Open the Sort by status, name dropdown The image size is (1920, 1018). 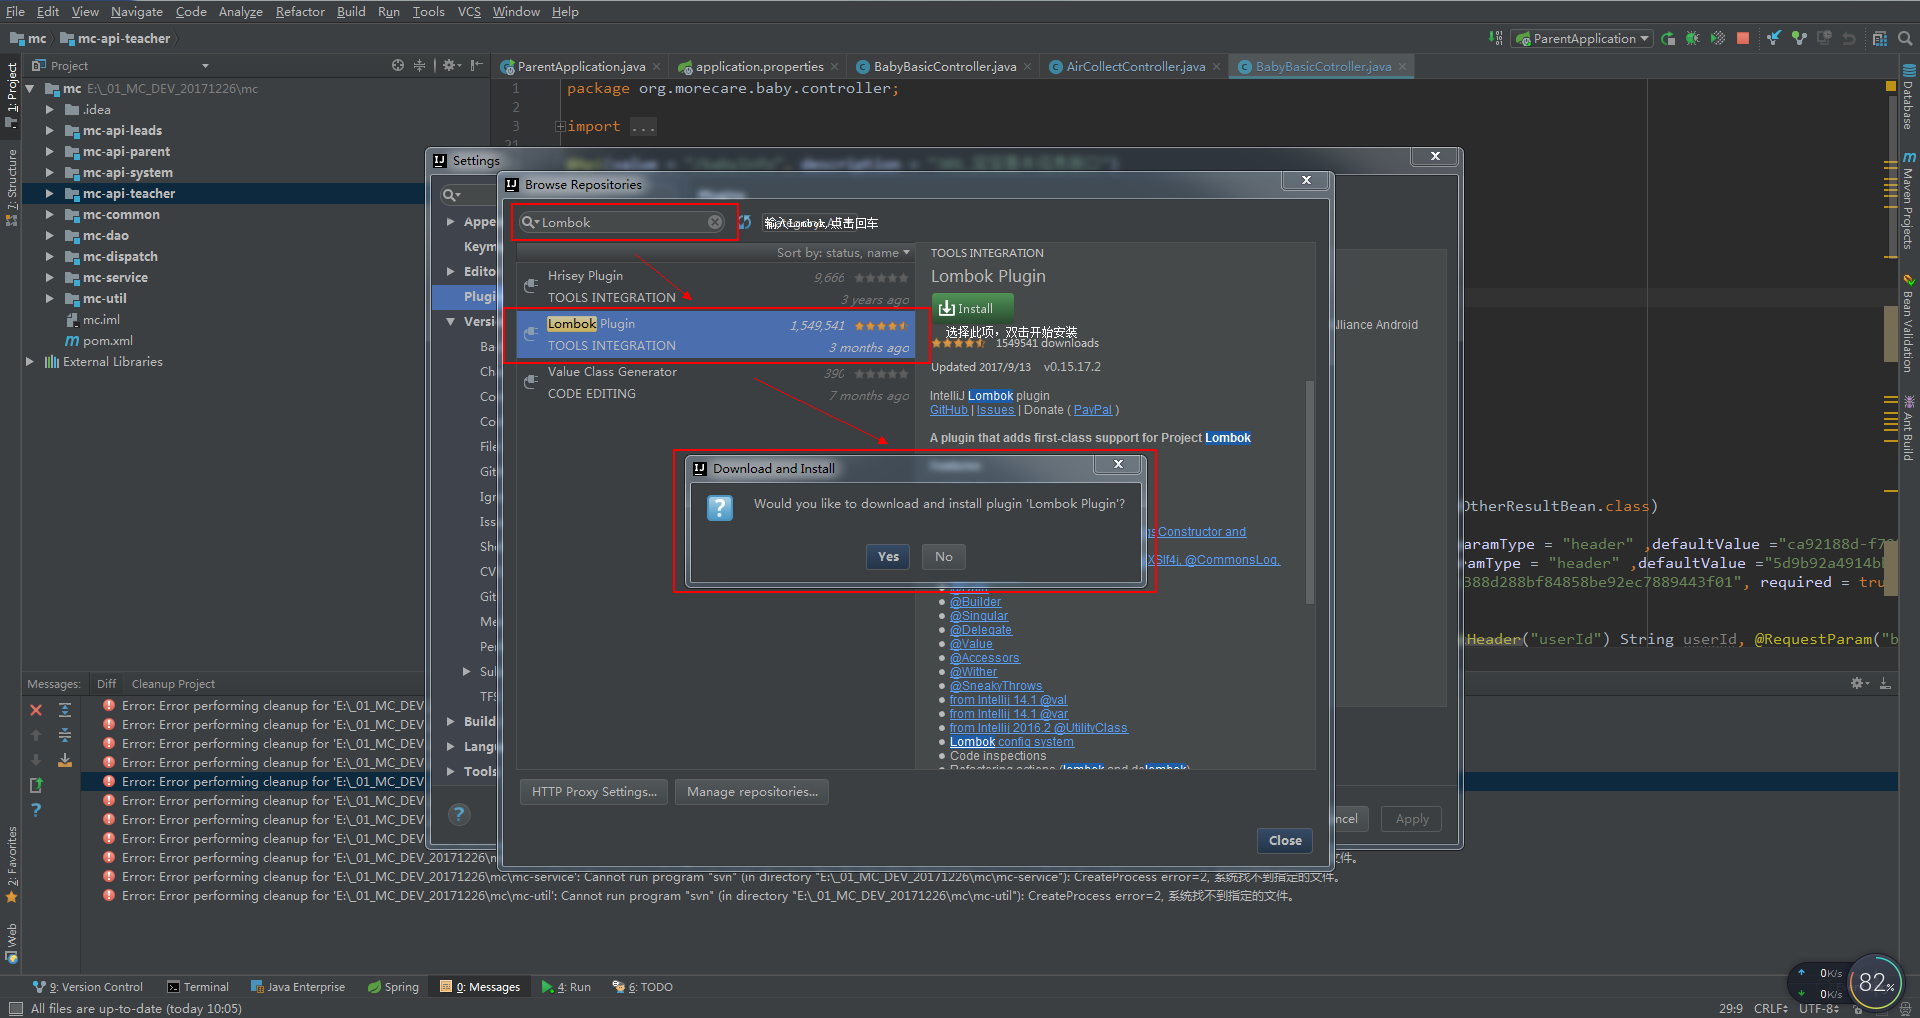[843, 253]
